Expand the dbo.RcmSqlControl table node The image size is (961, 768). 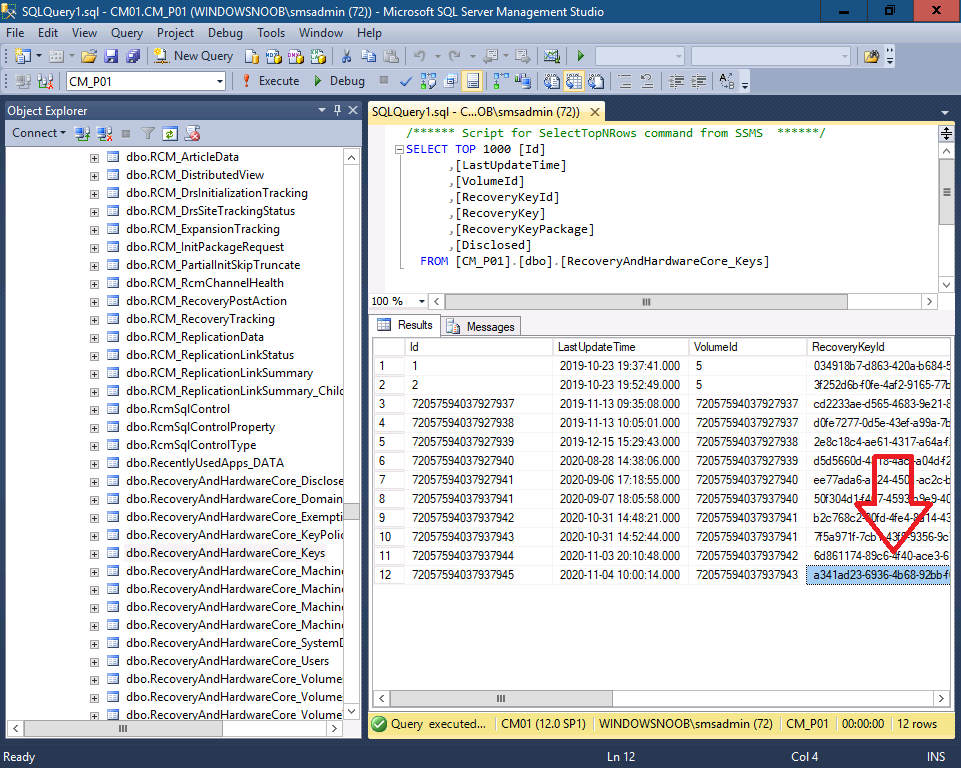pyautogui.click(x=94, y=410)
